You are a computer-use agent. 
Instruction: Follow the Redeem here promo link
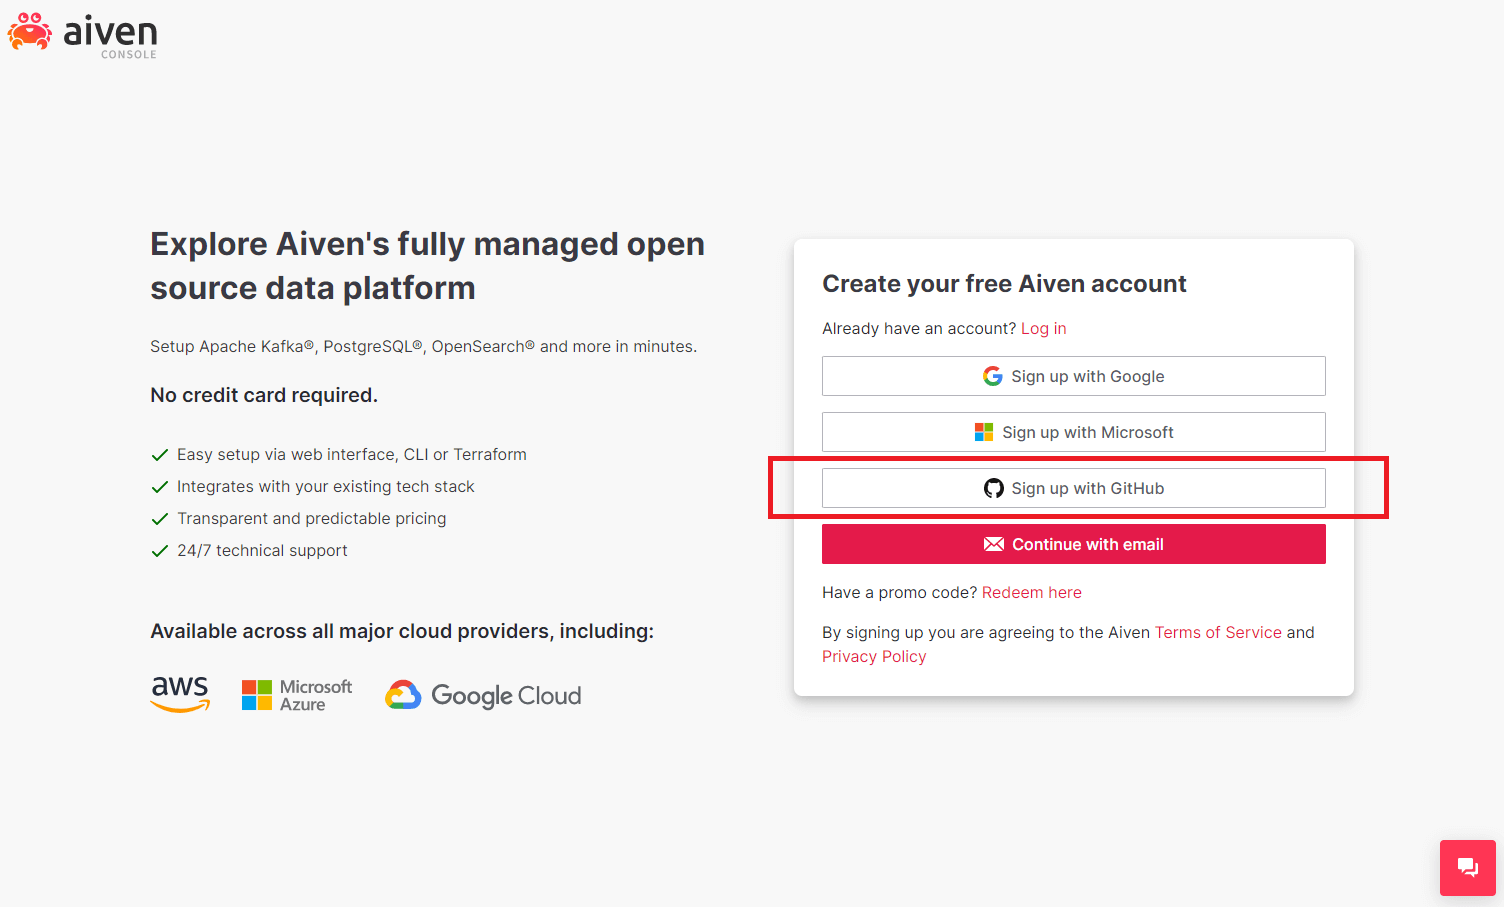[1031, 592]
